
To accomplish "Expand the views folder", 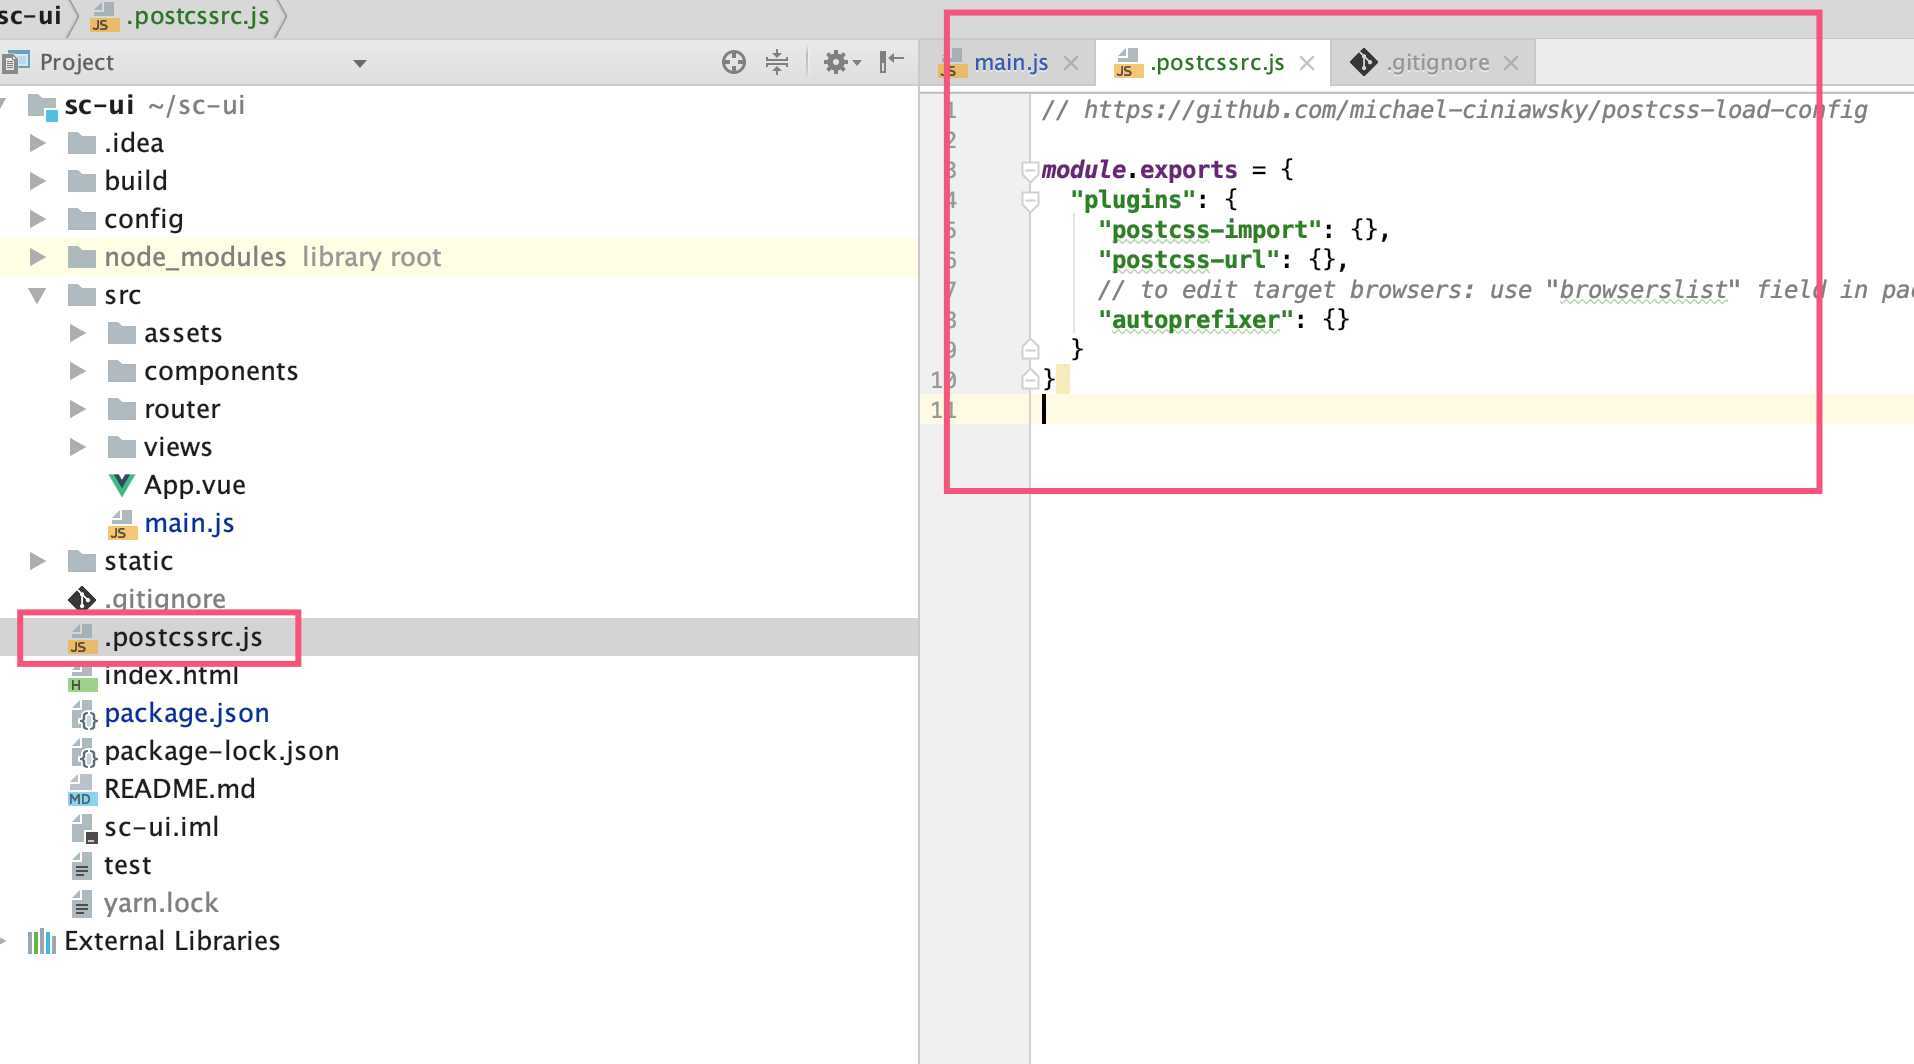I will 78,447.
